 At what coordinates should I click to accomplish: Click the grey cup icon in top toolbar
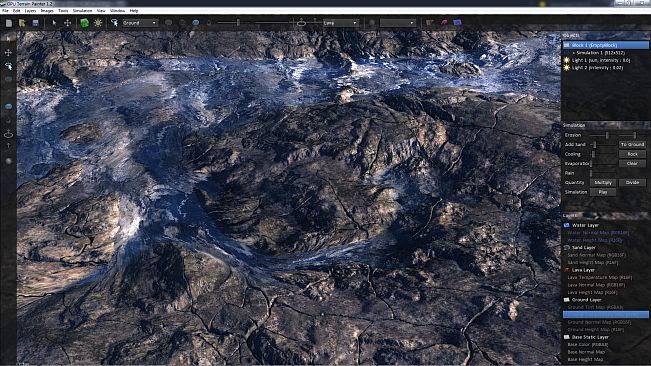(x=430, y=22)
